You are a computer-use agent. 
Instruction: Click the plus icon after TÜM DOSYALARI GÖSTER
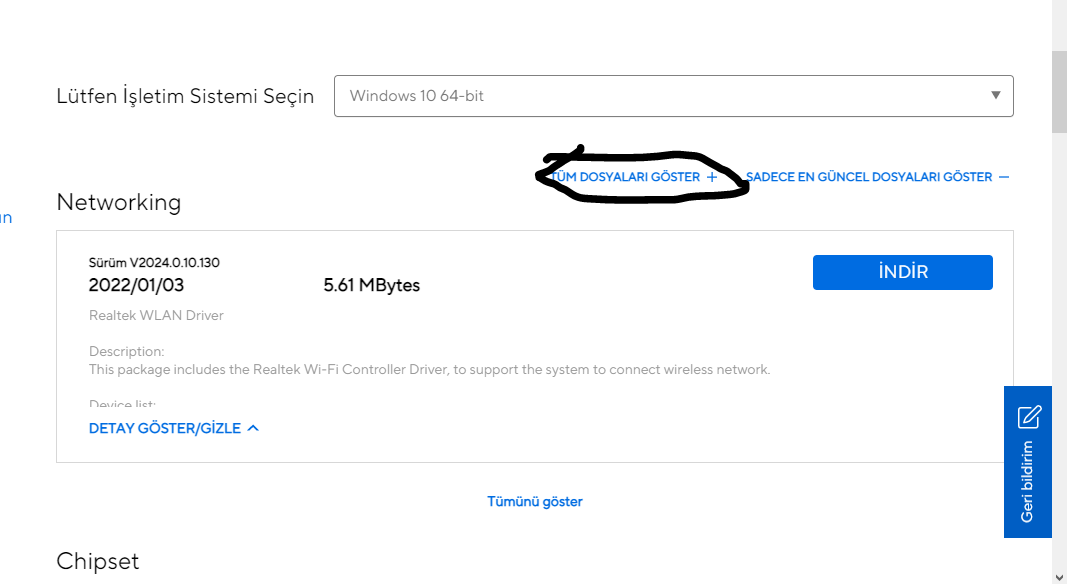[712, 177]
